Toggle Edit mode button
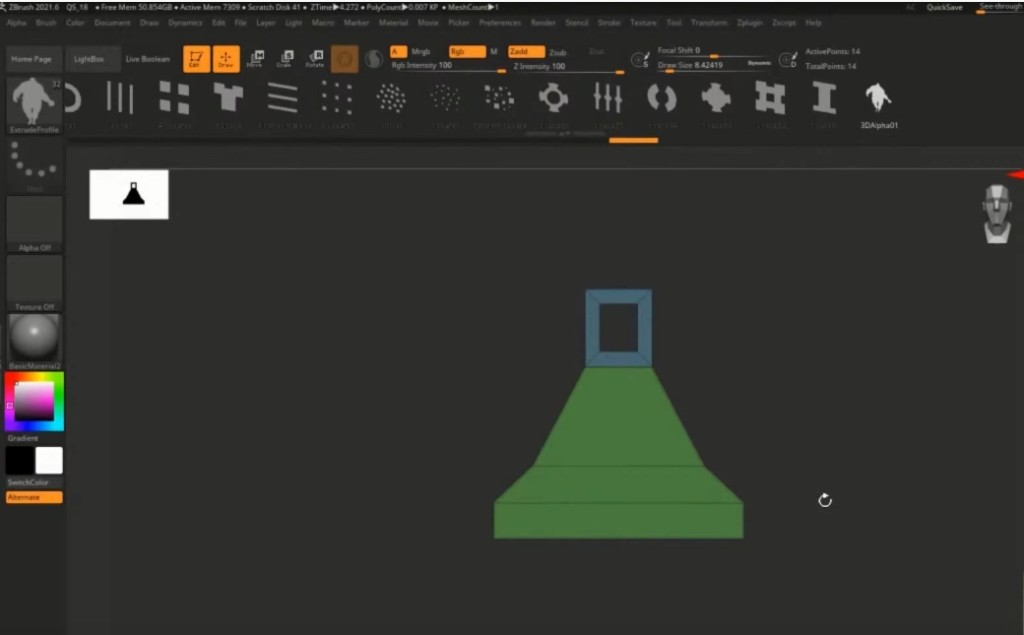Viewport: 1024px width, 635px height. (196, 59)
